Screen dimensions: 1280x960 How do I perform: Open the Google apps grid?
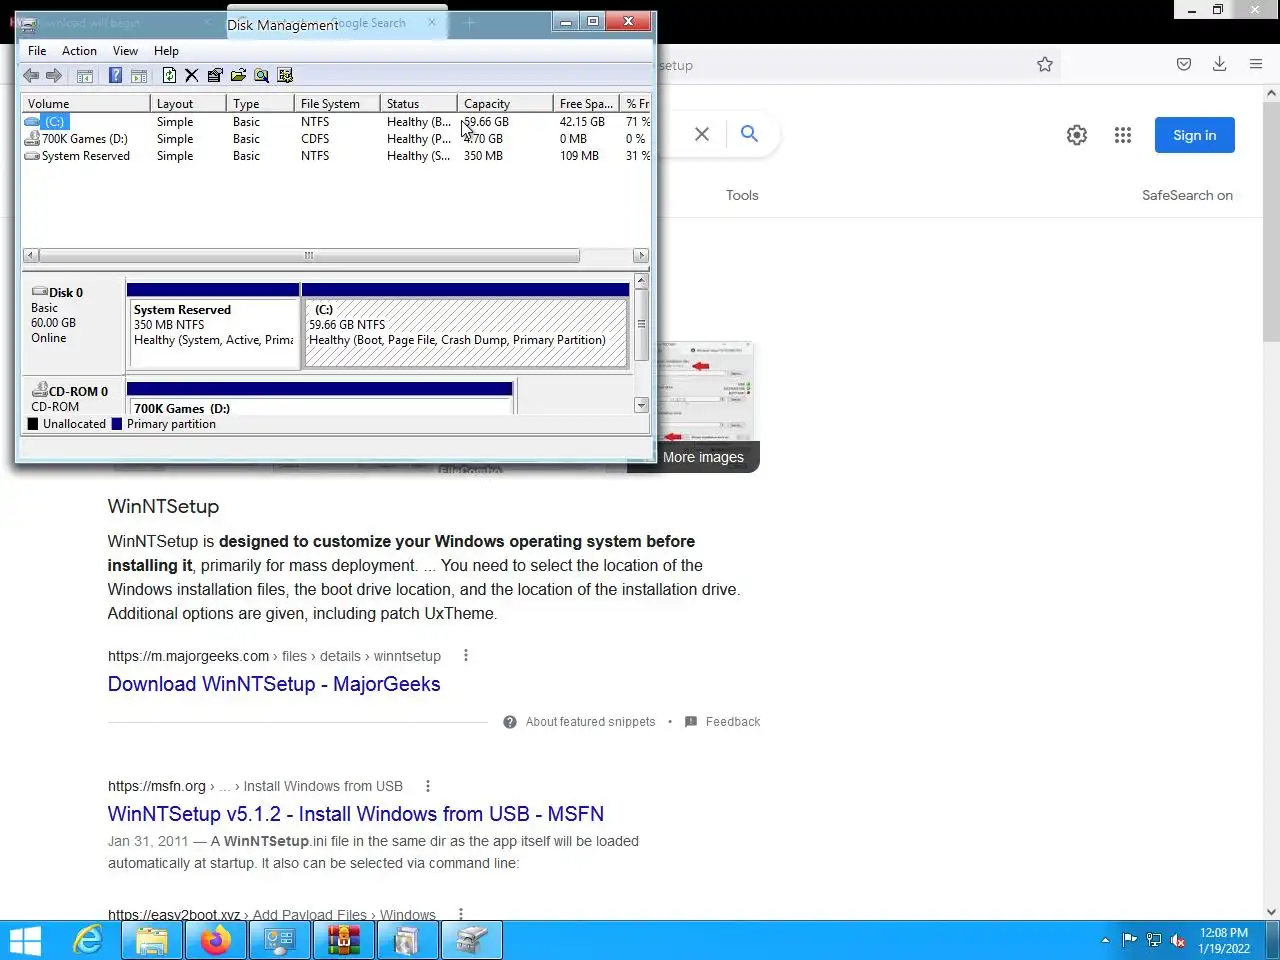pos(1123,135)
